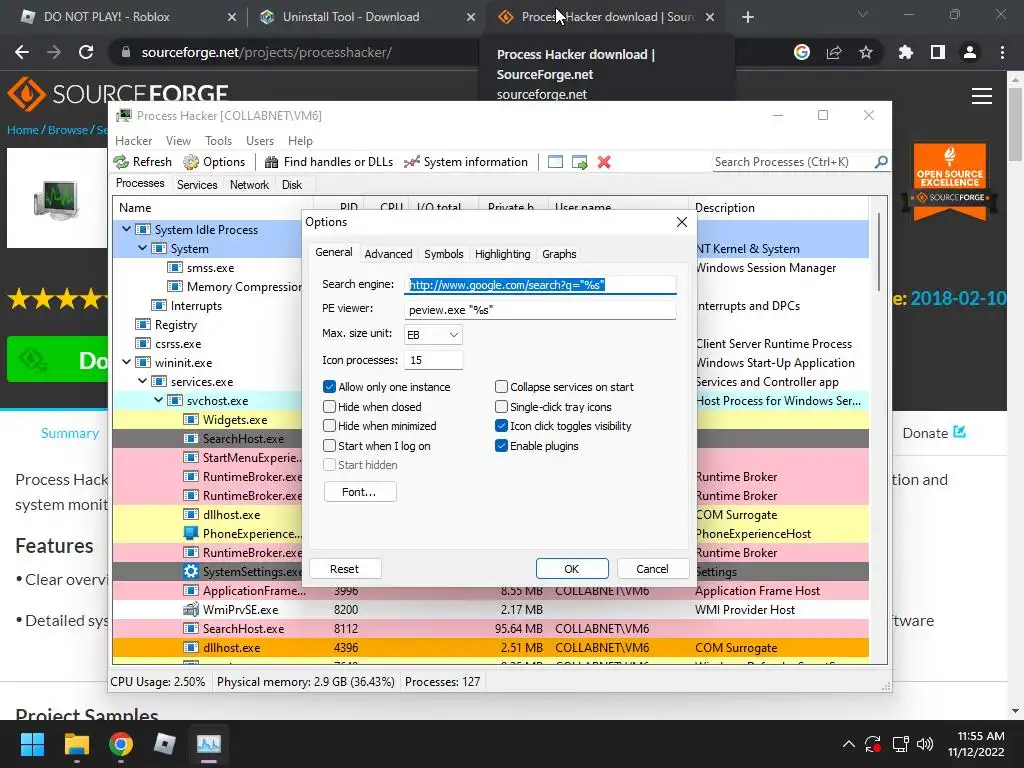Reload the page in Chrome

pyautogui.click(x=86, y=52)
